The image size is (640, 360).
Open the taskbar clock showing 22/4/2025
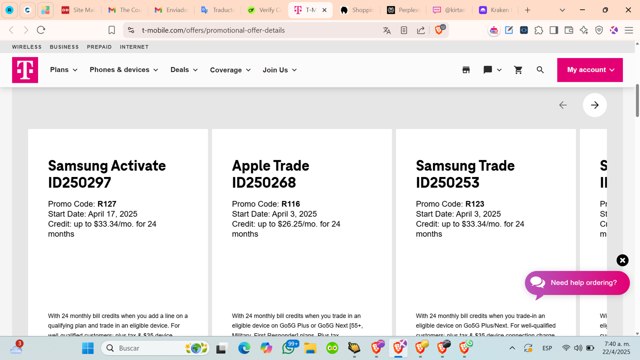(617, 348)
